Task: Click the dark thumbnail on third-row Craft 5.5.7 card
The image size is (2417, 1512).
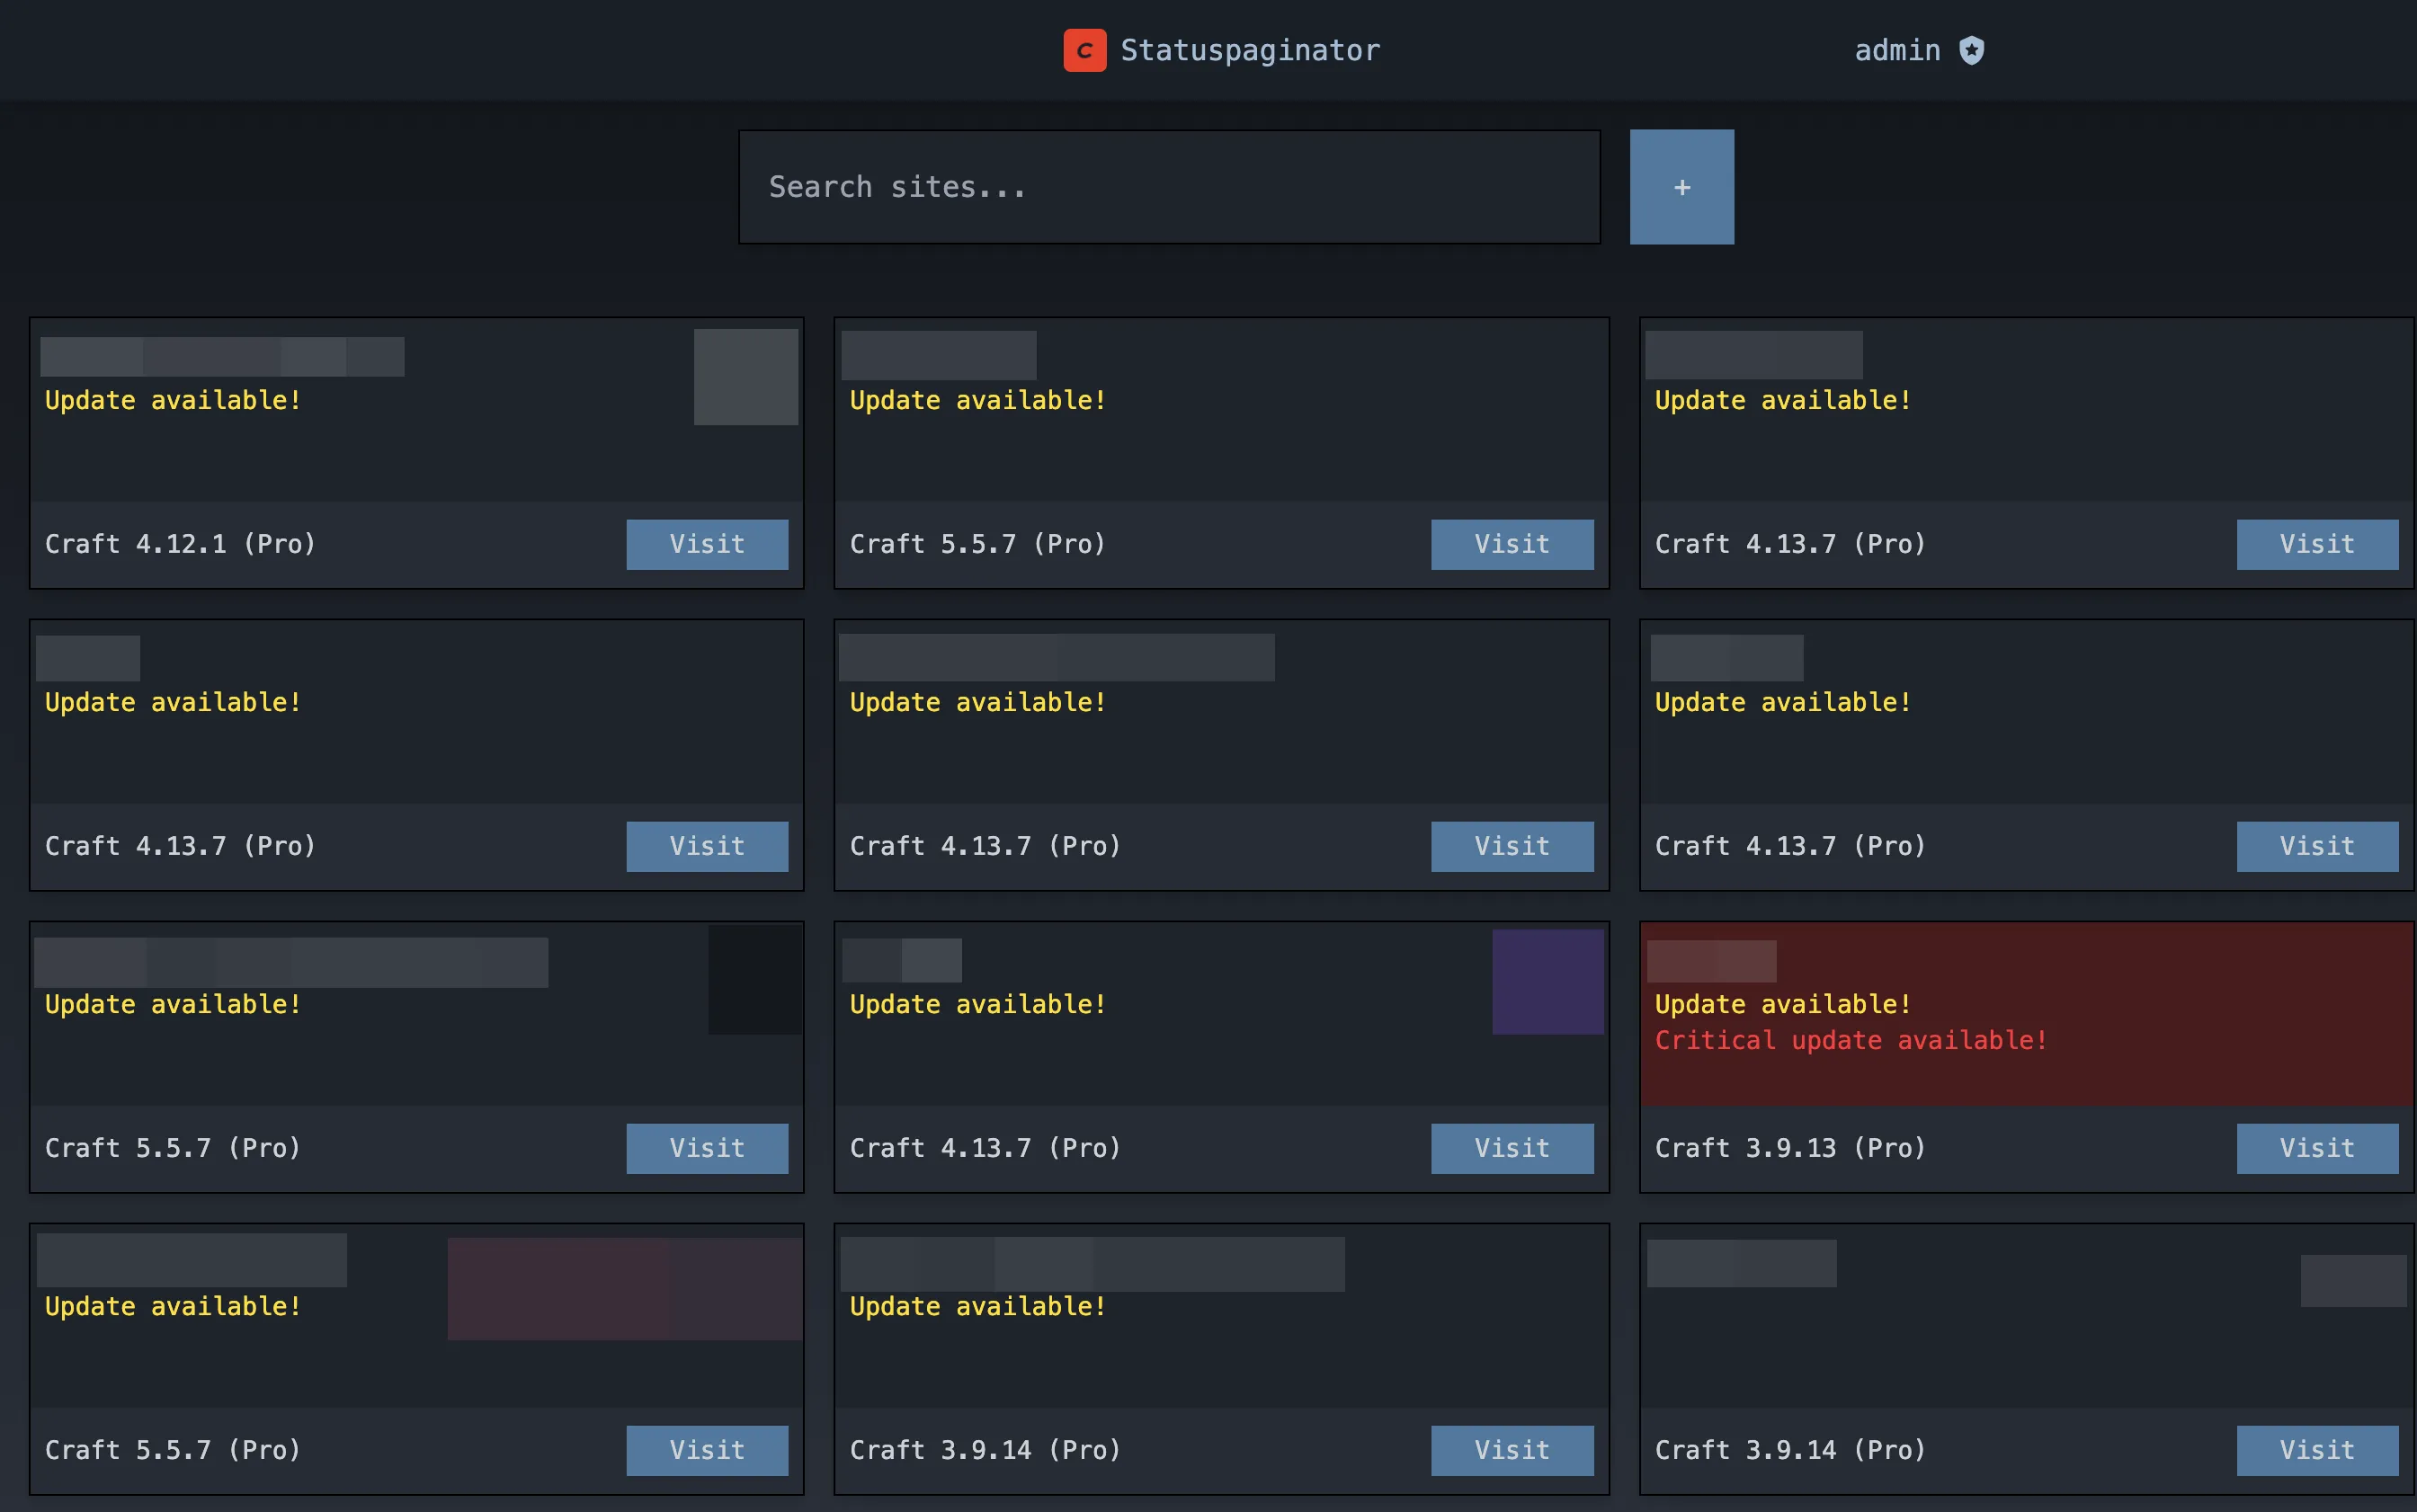Action: pos(755,980)
